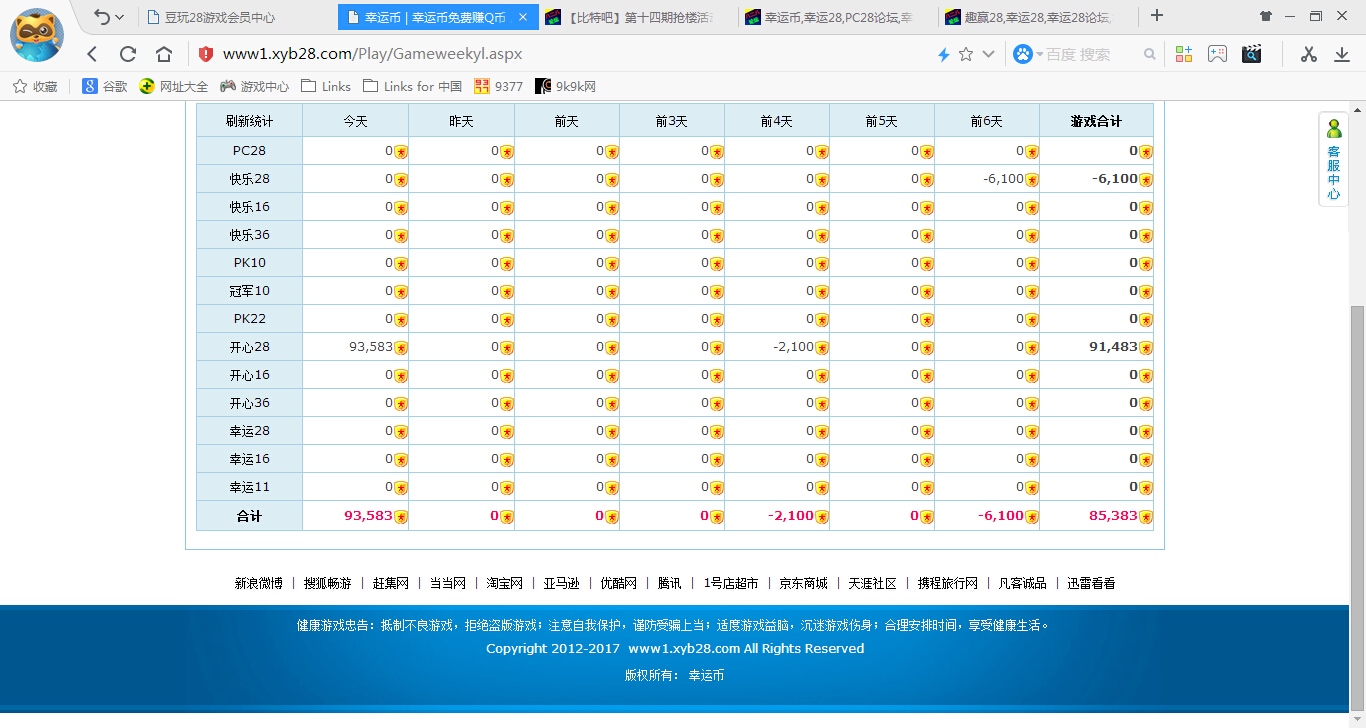Click the coin icon in 幸运11 游戏合计 cell
This screenshot has height=728, width=1366.
[x=1146, y=488]
